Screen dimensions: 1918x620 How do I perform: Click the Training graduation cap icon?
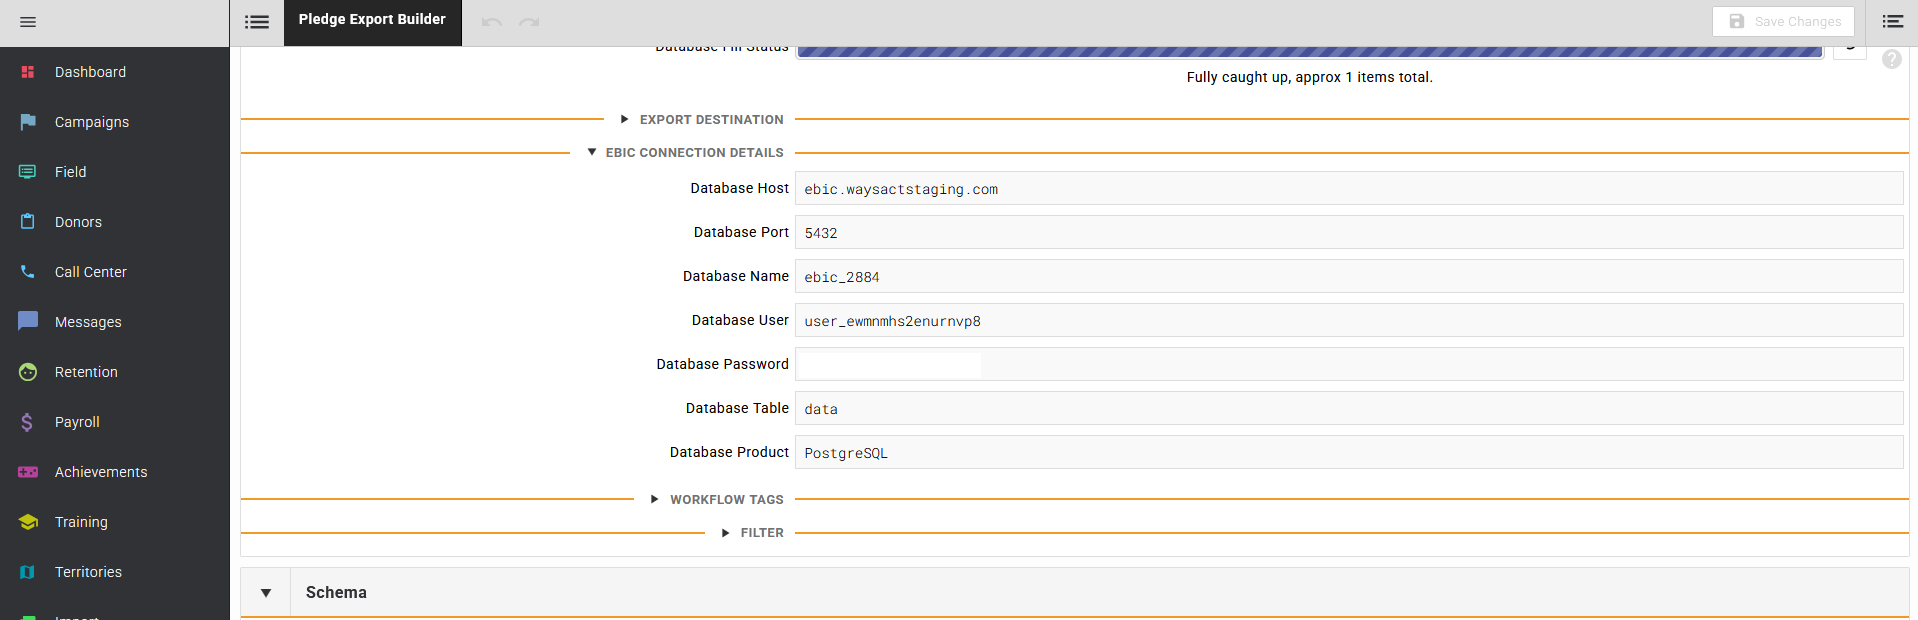[x=27, y=522]
